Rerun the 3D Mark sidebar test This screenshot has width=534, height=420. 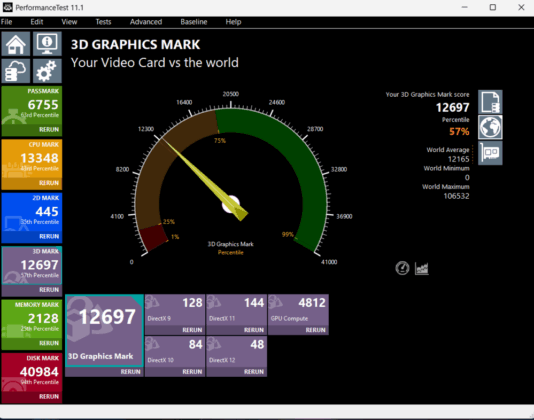pos(49,290)
